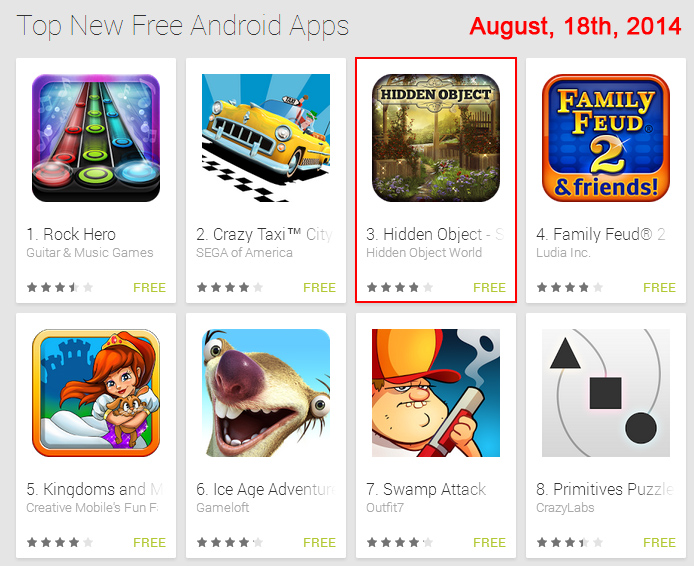The height and width of the screenshot is (566, 694).
Task: Open the '1. Rock Hero' title link
Action: tap(71, 234)
